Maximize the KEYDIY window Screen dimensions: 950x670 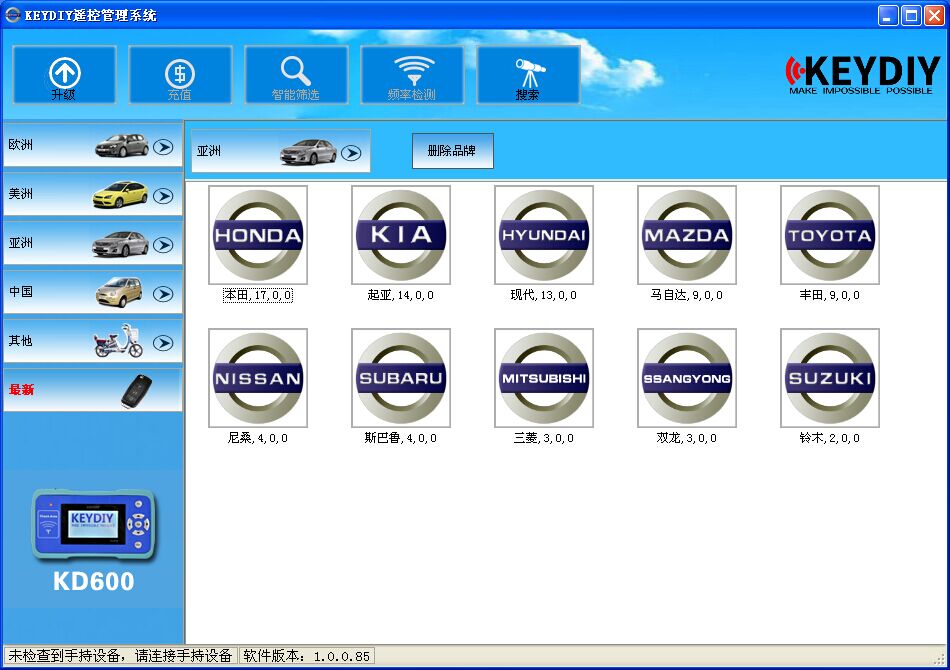coord(911,16)
